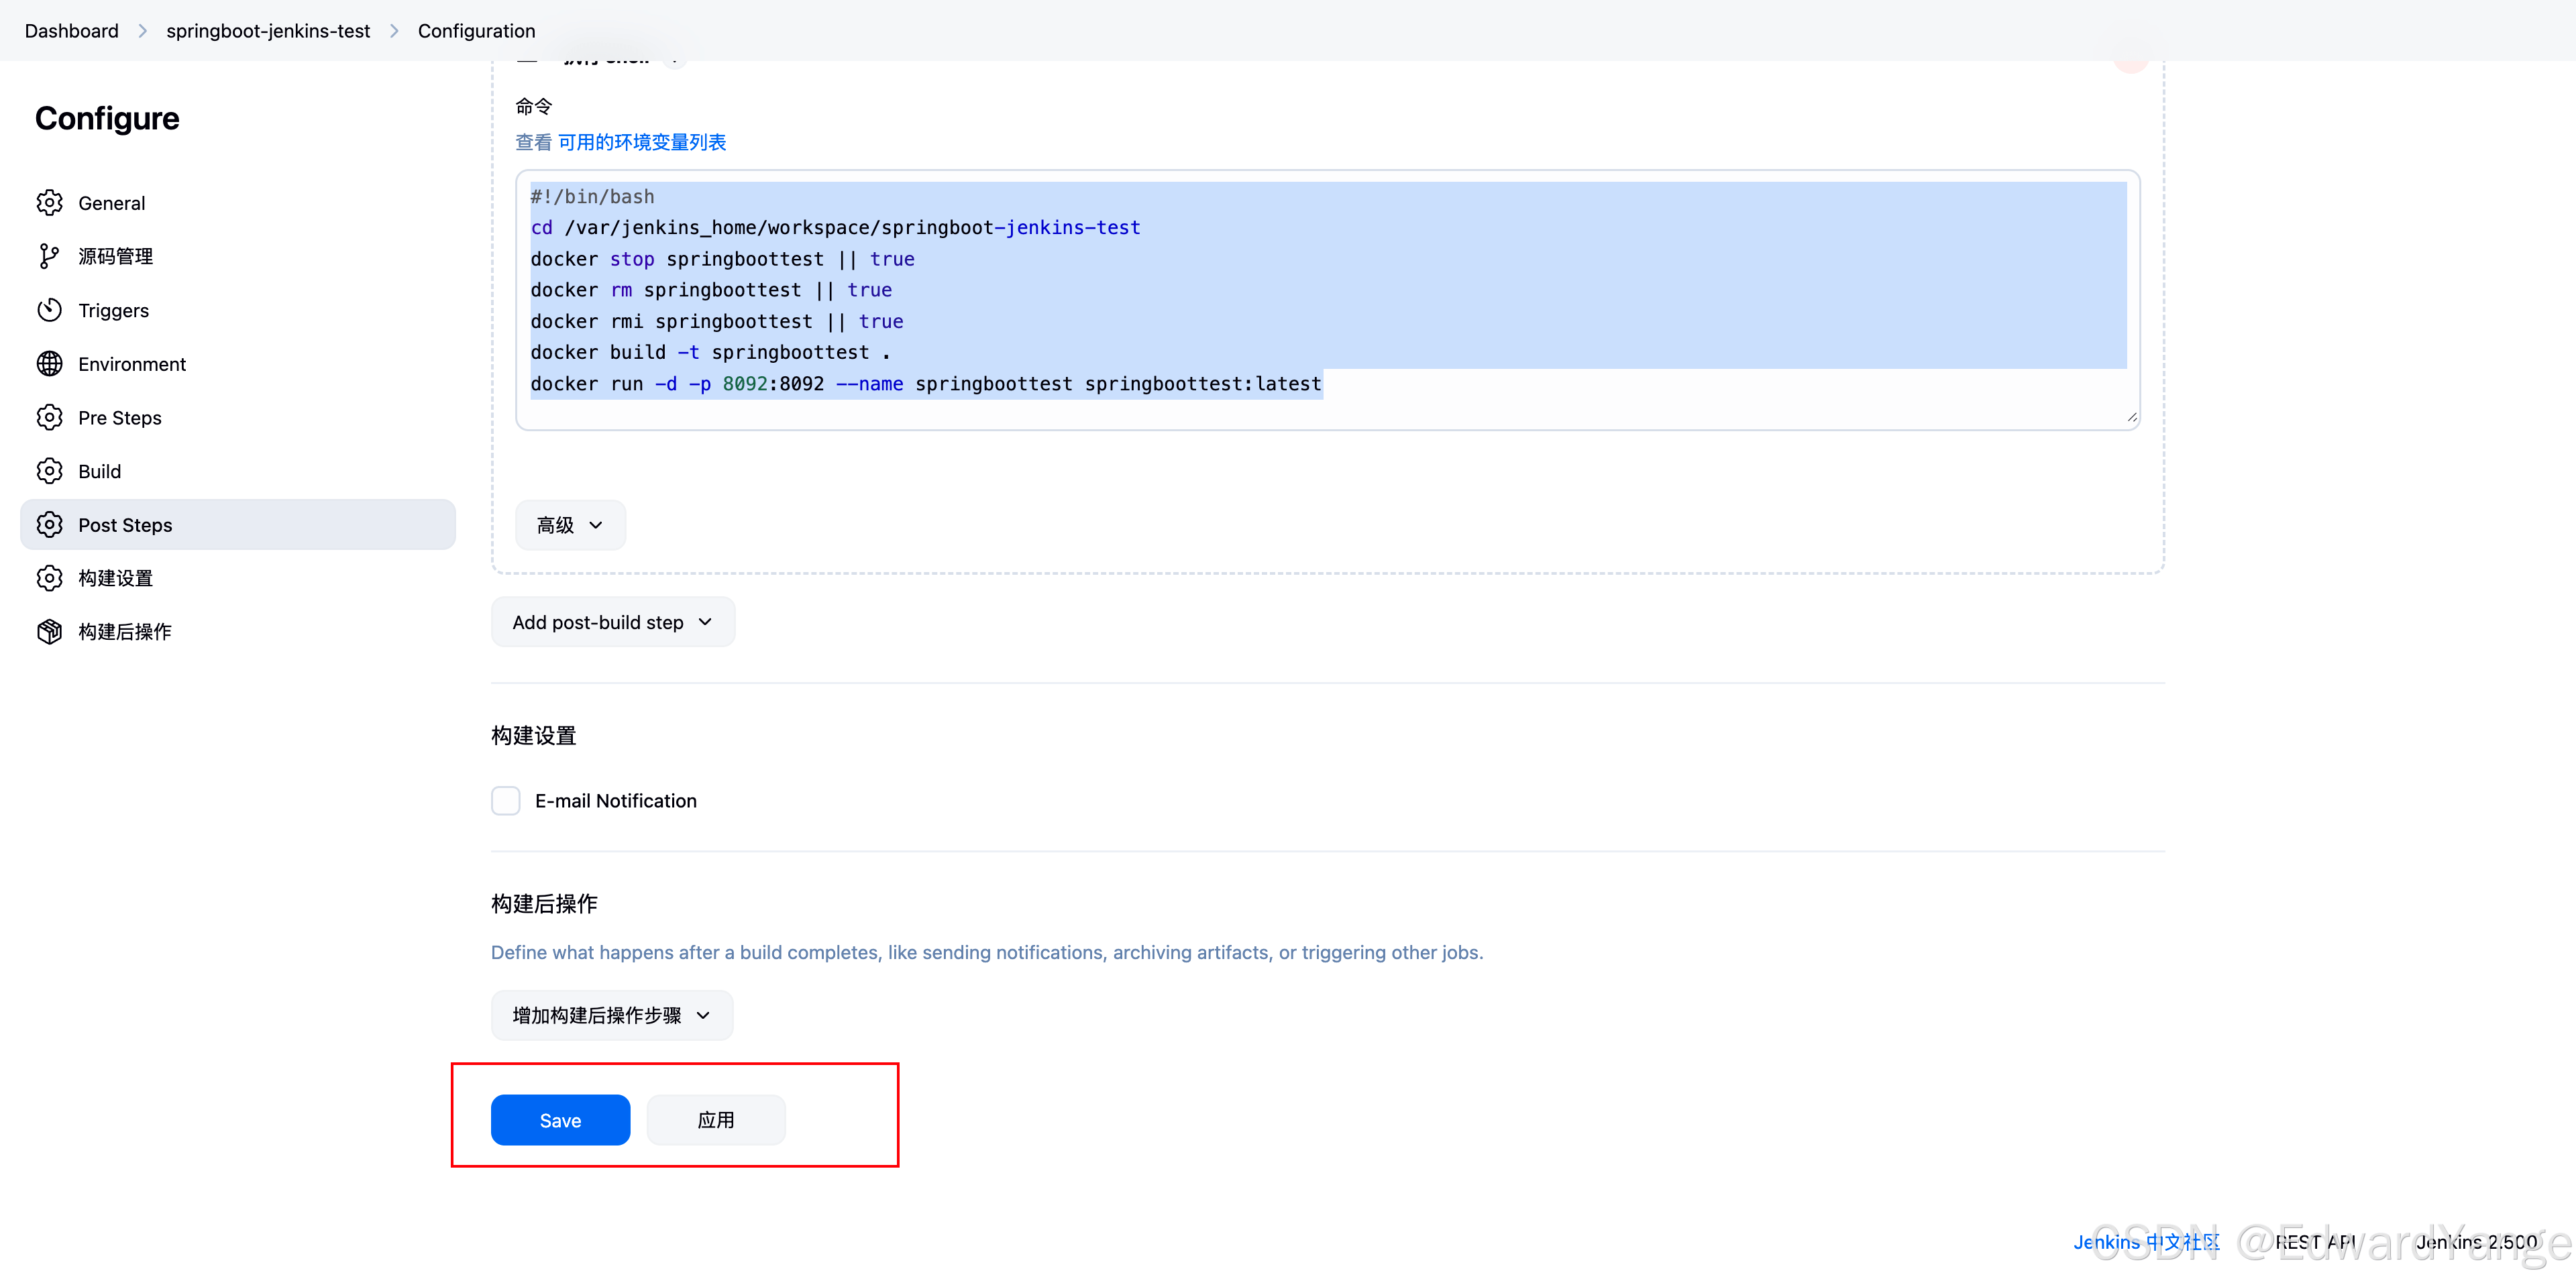Image resolution: width=2576 pixels, height=1285 pixels.
Task: Click the Jenkins 2.500 version label
Action: [x=2477, y=1242]
